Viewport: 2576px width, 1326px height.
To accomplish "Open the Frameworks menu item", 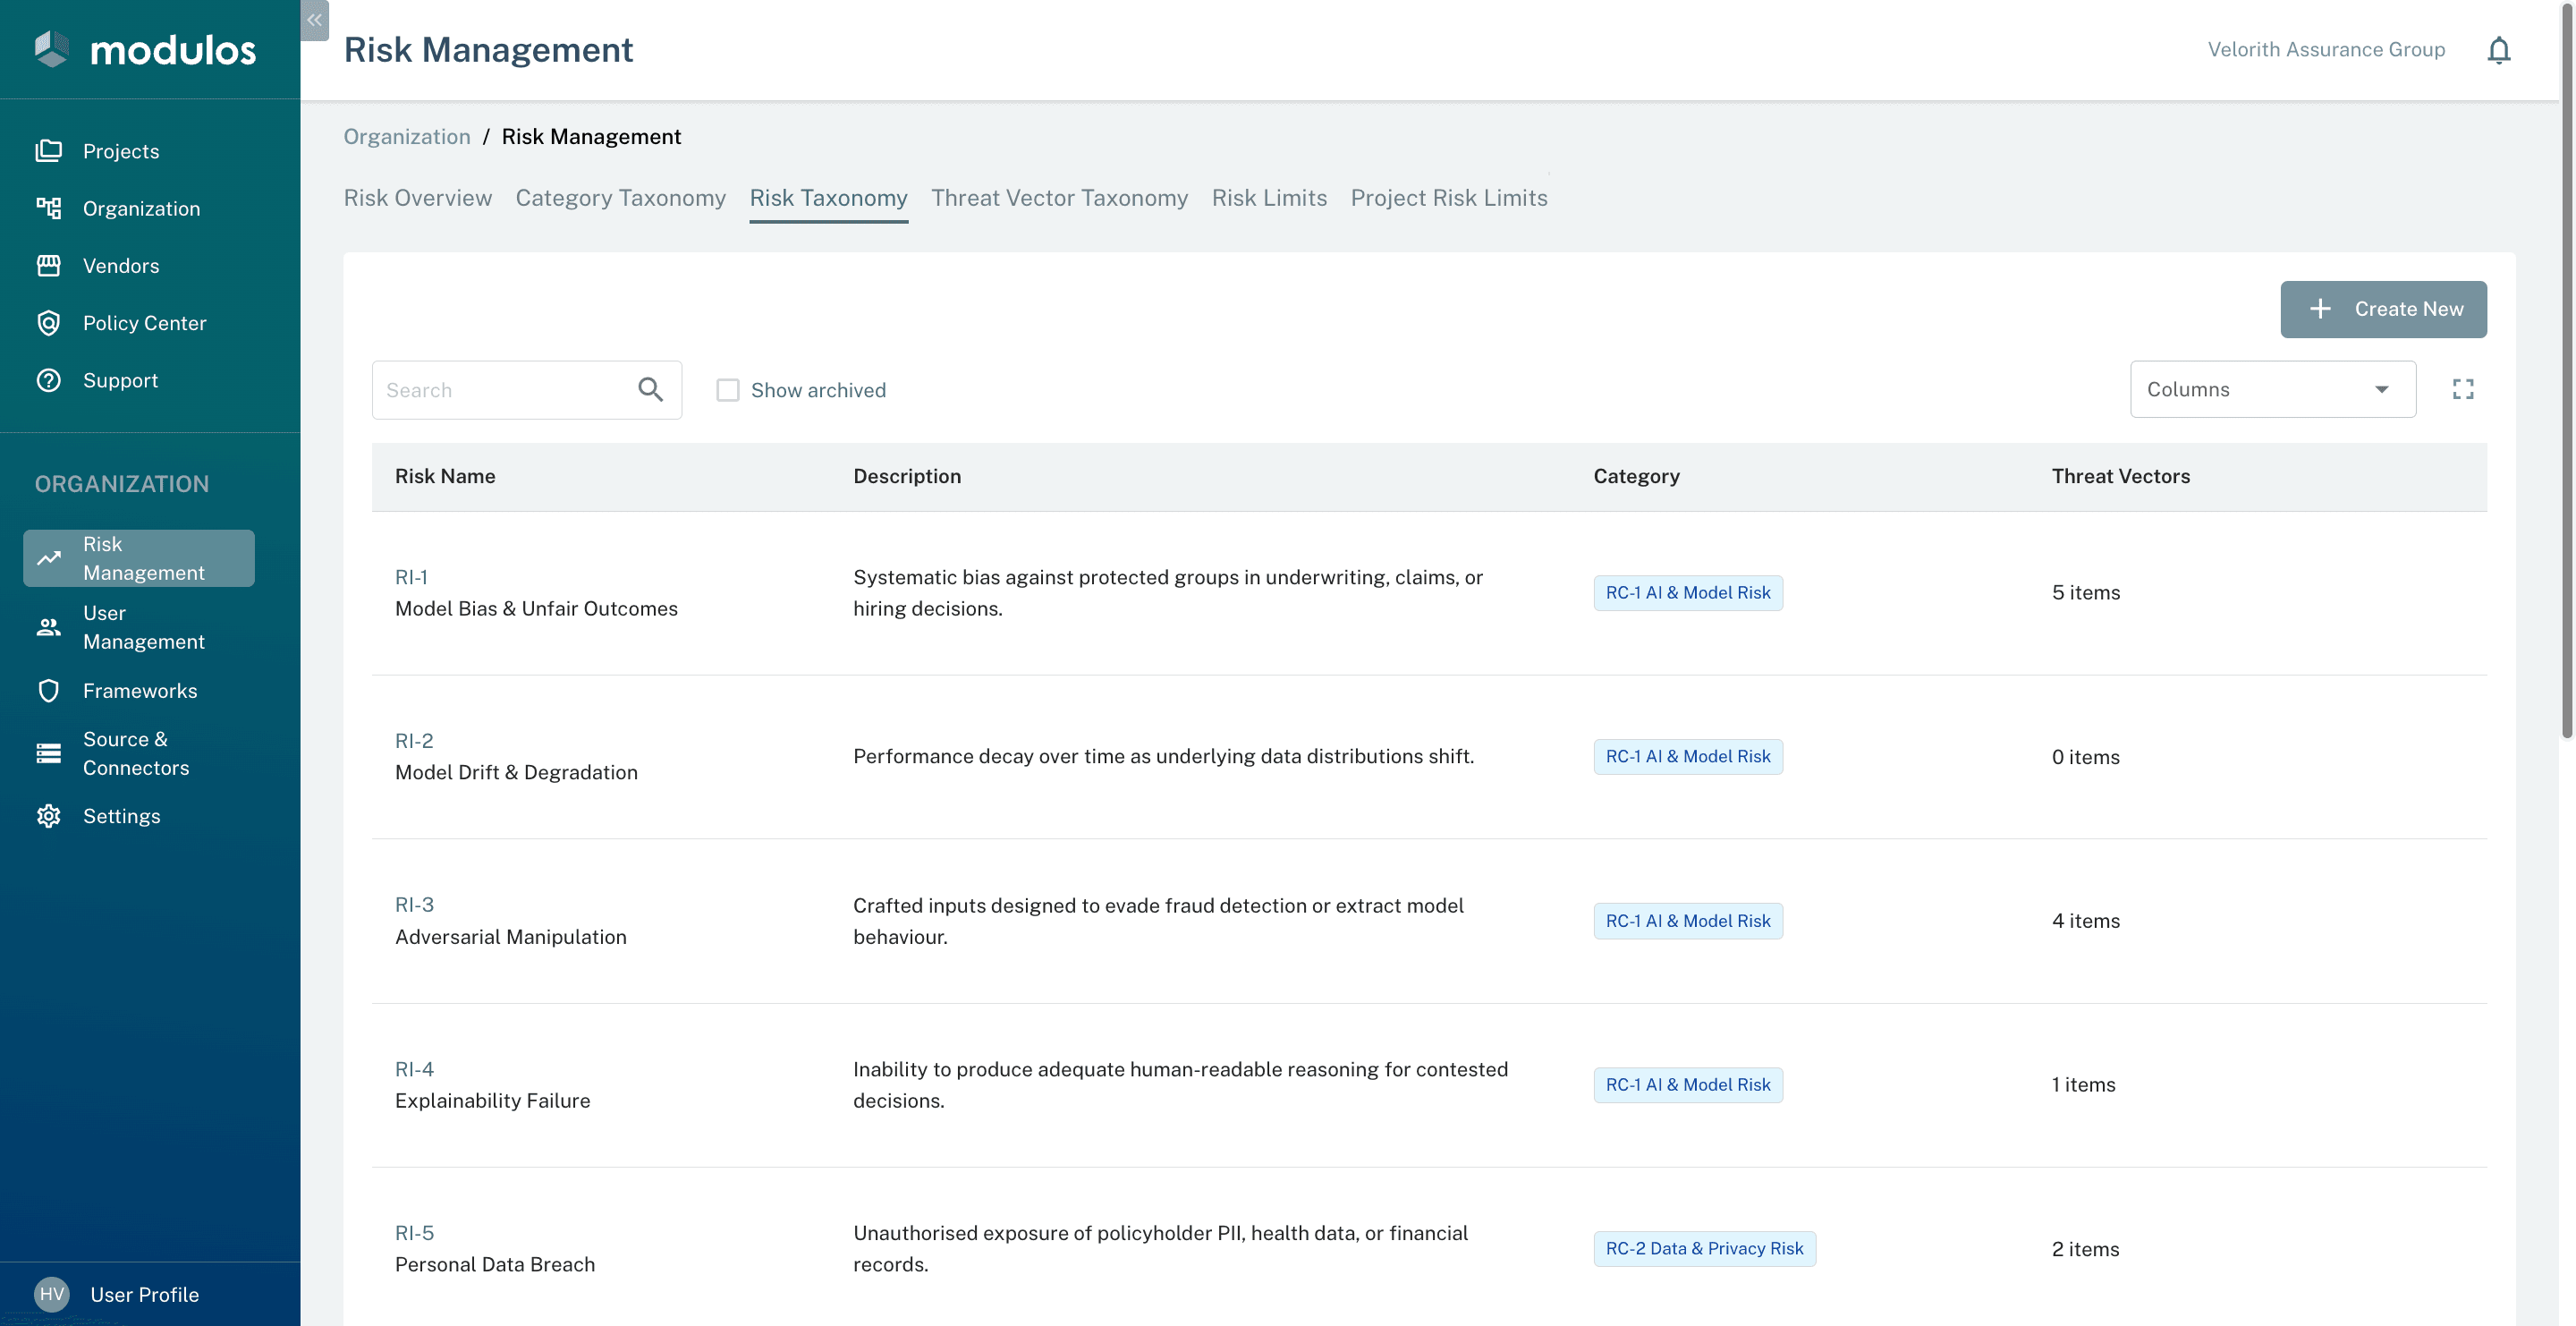I will (139, 690).
